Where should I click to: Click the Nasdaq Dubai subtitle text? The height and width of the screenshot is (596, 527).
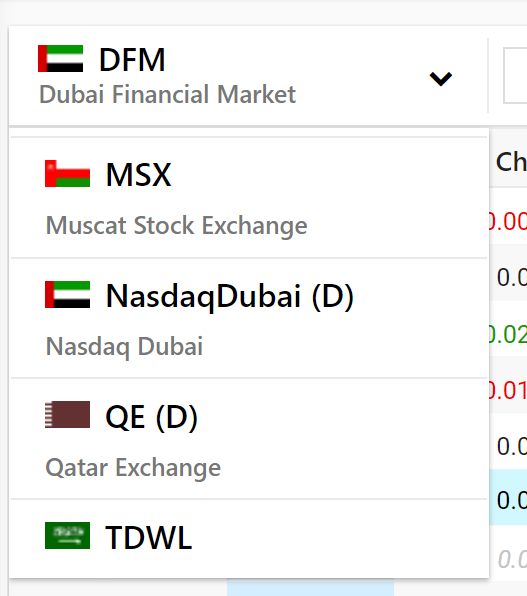point(124,347)
